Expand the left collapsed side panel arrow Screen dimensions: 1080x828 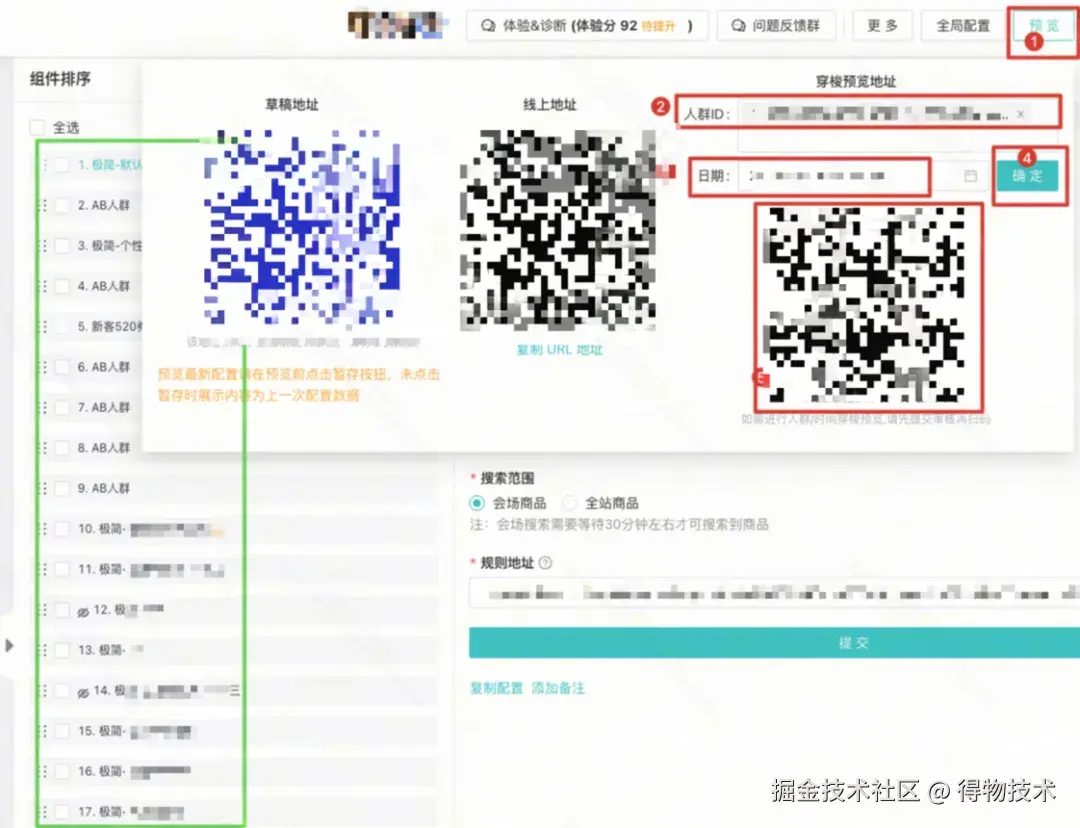tap(9, 645)
